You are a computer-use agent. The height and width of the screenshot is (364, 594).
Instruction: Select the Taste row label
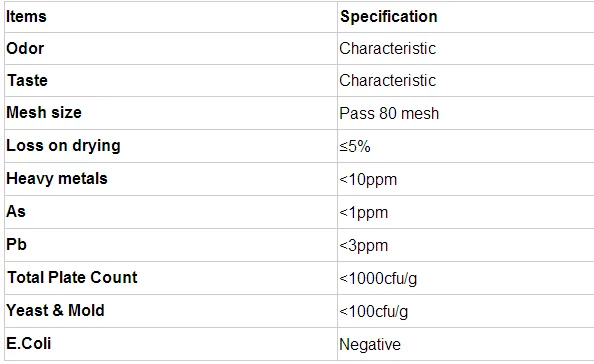[27, 80]
